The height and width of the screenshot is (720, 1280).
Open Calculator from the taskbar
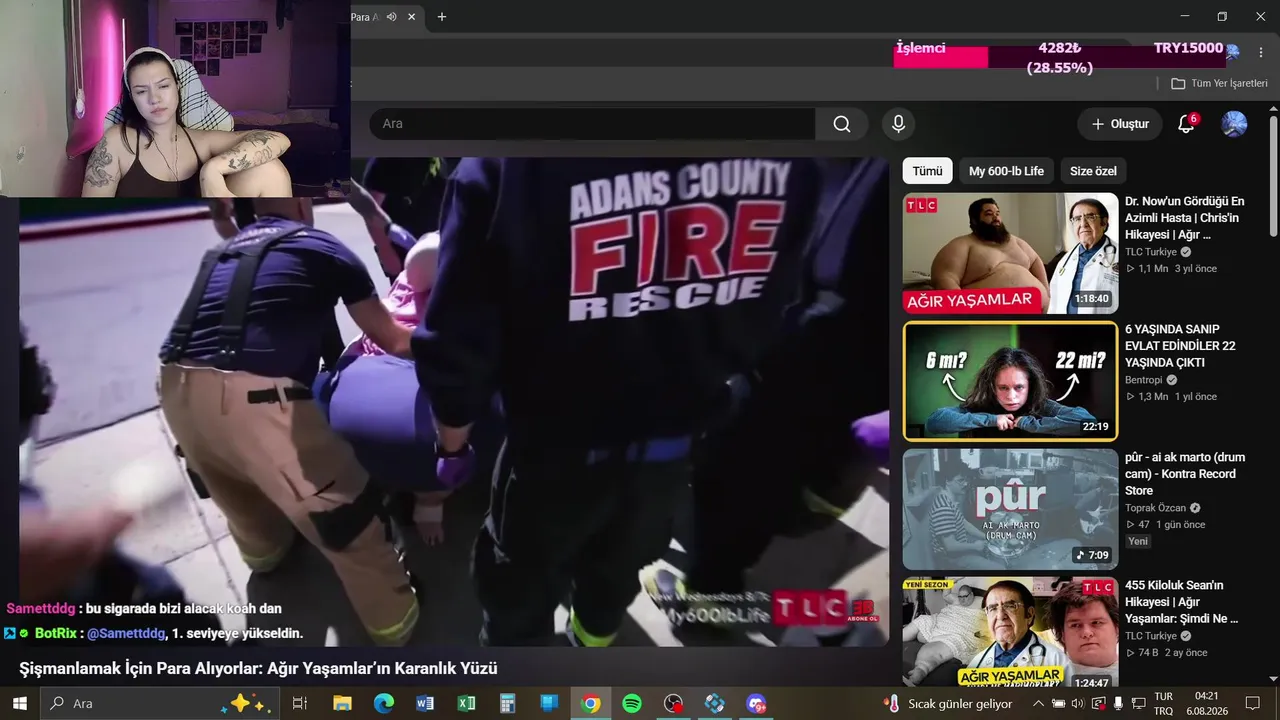point(508,703)
